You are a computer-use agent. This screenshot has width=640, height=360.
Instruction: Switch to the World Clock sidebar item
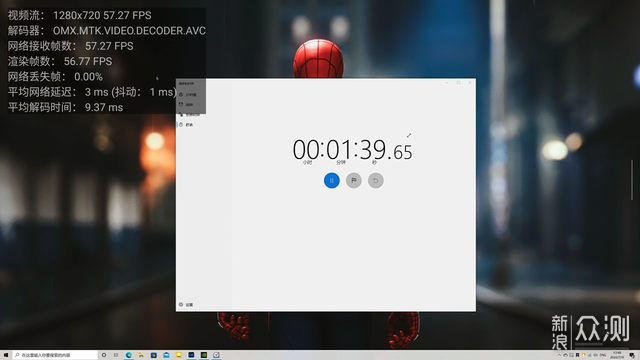(188, 115)
